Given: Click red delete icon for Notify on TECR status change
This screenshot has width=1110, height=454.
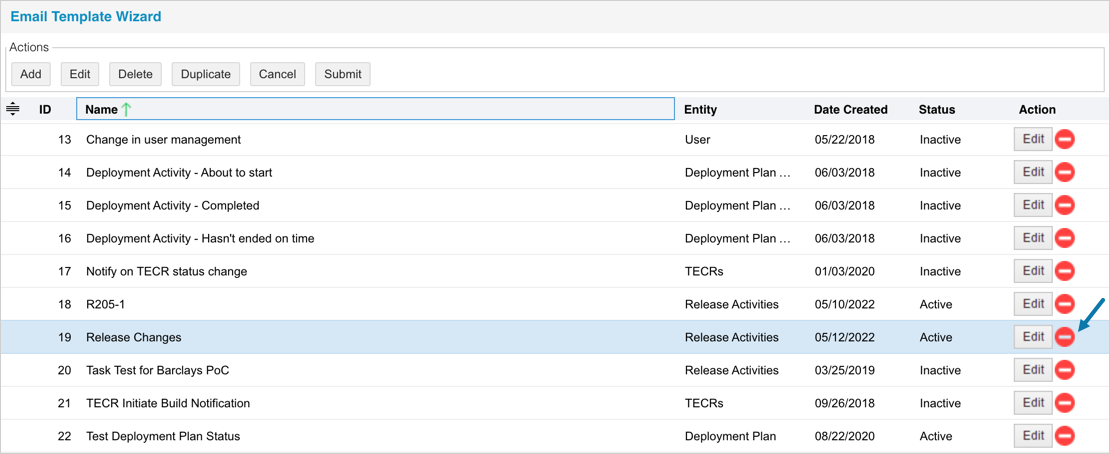Looking at the screenshot, I should coord(1065,271).
